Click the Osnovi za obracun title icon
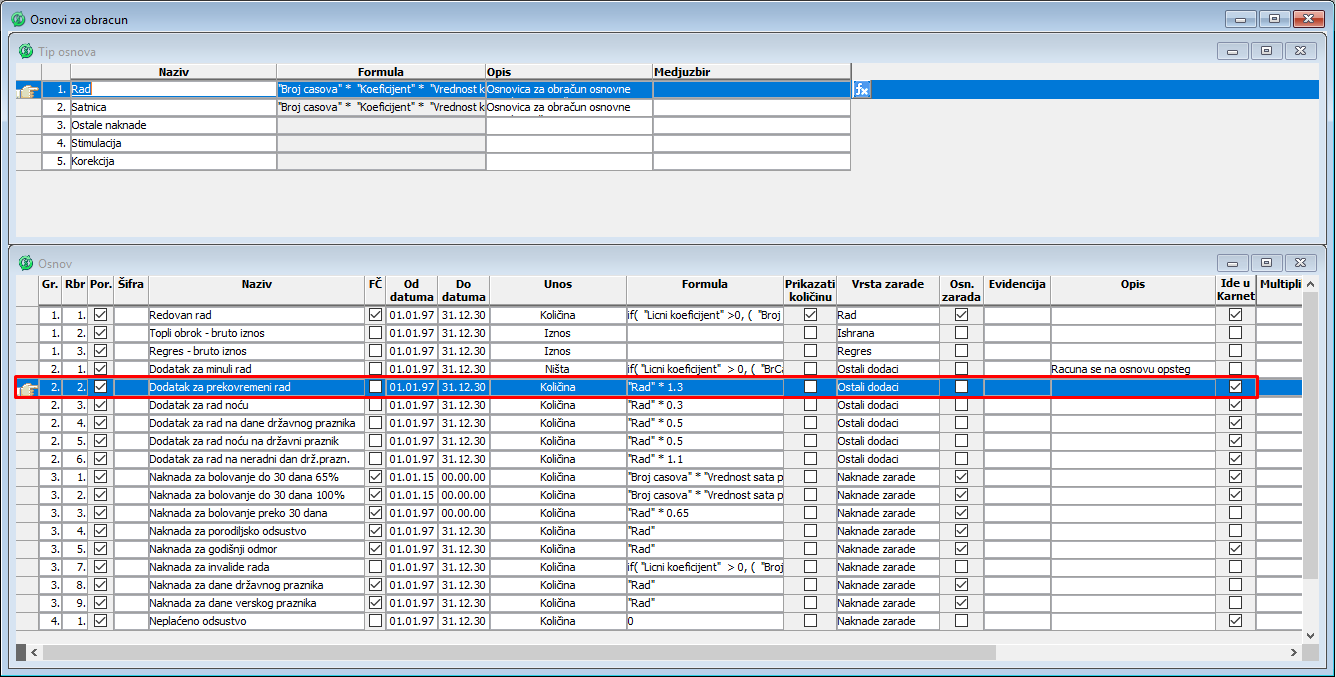 (17, 19)
